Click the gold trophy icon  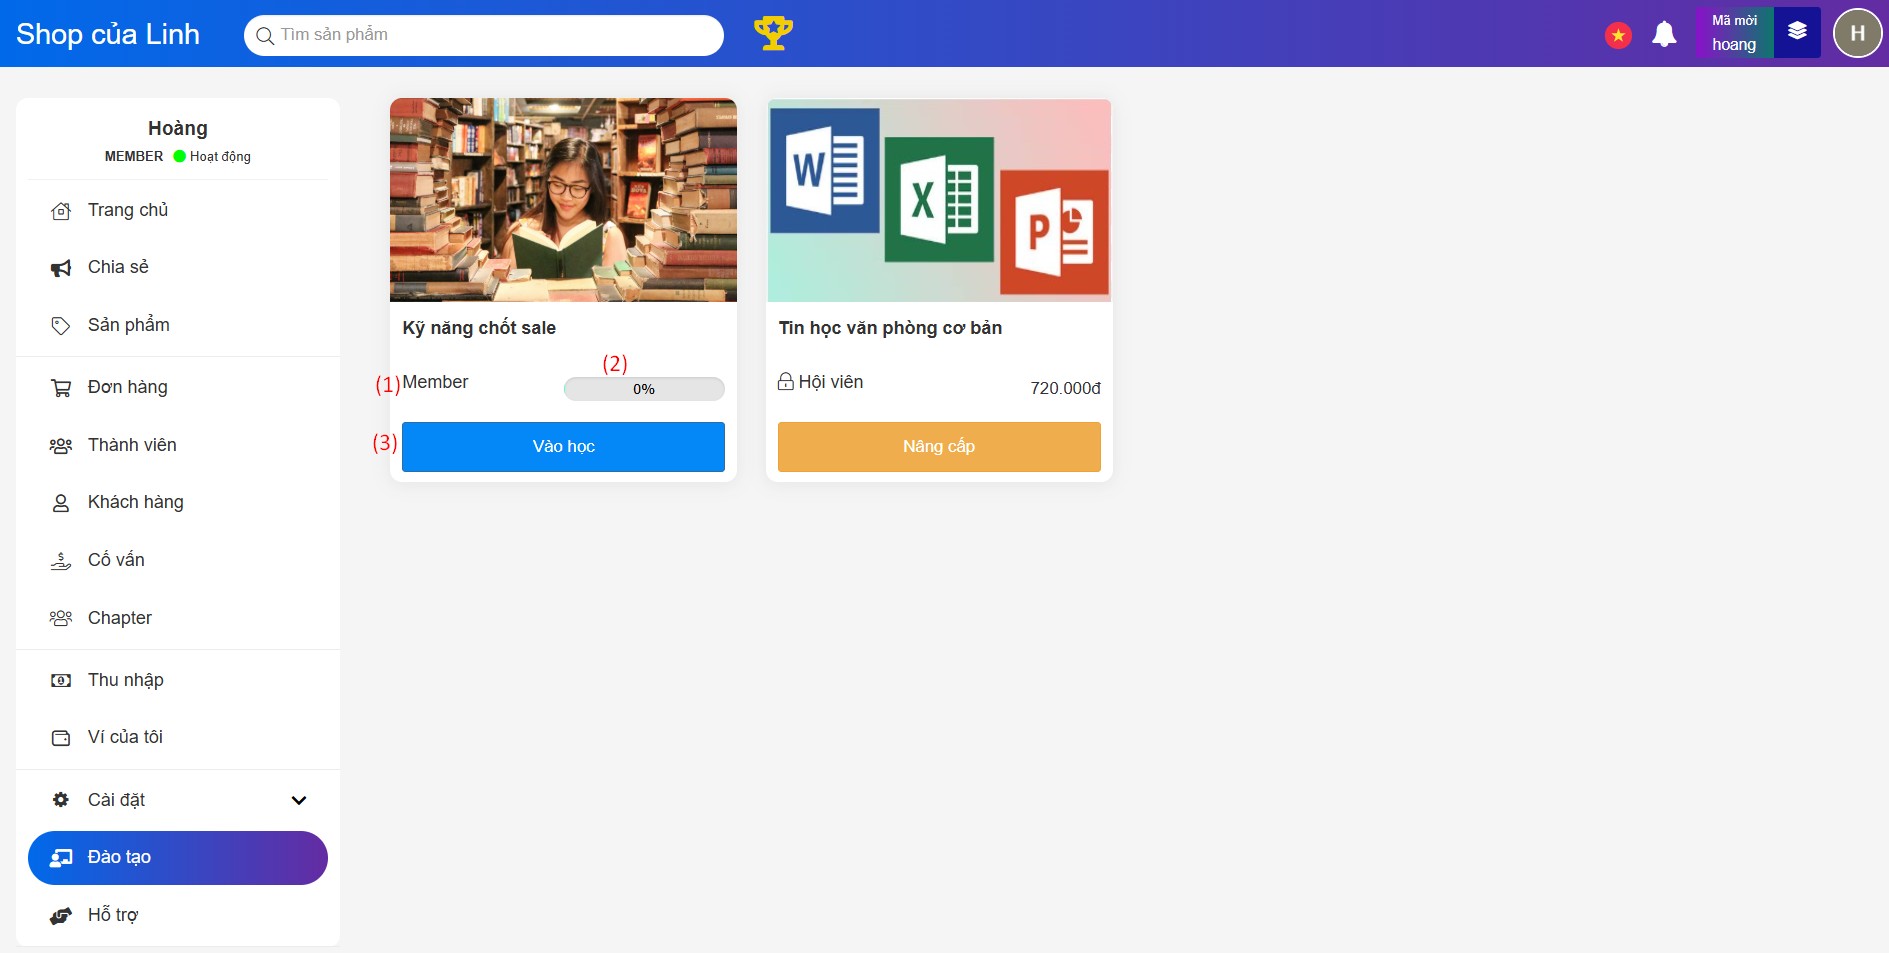pos(772,34)
